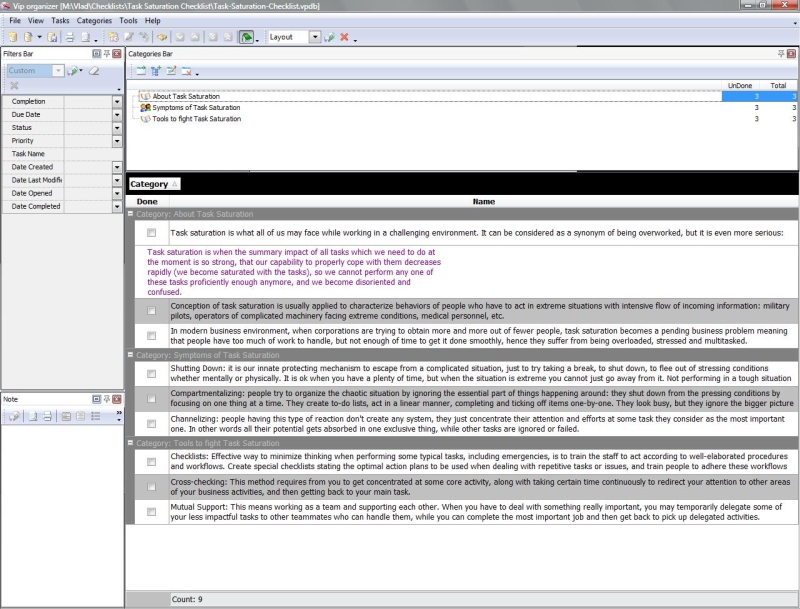800x609 pixels.
Task: Collapse the 'Symptoms of Task Saturation' group
Action: pyautogui.click(x=130, y=355)
